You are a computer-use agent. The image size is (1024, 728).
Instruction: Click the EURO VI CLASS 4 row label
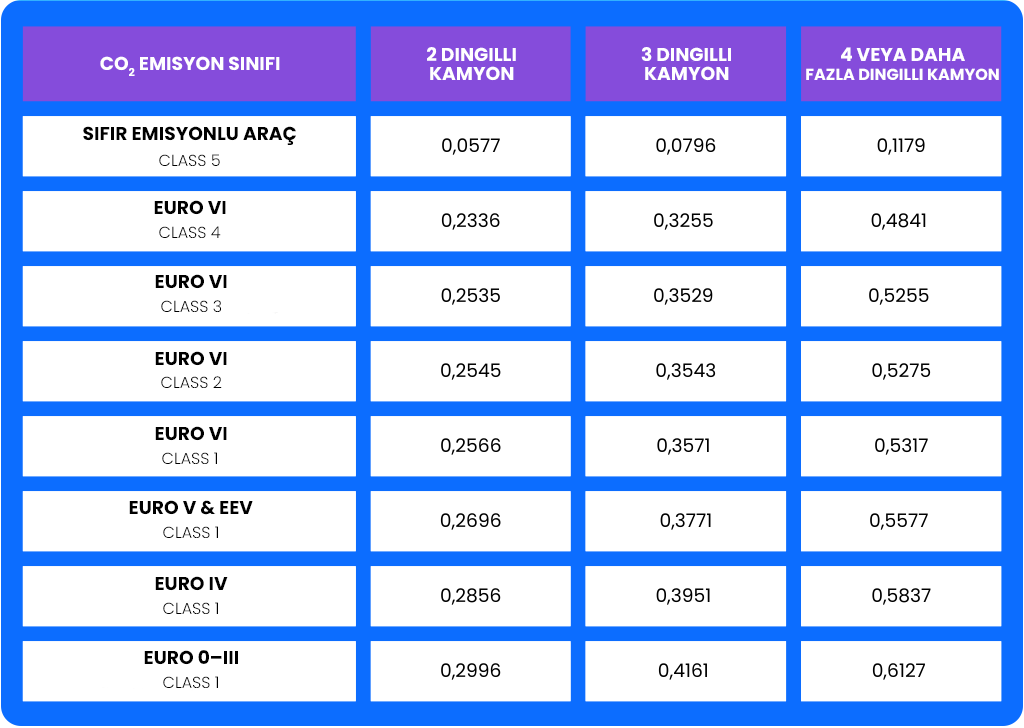[189, 221]
